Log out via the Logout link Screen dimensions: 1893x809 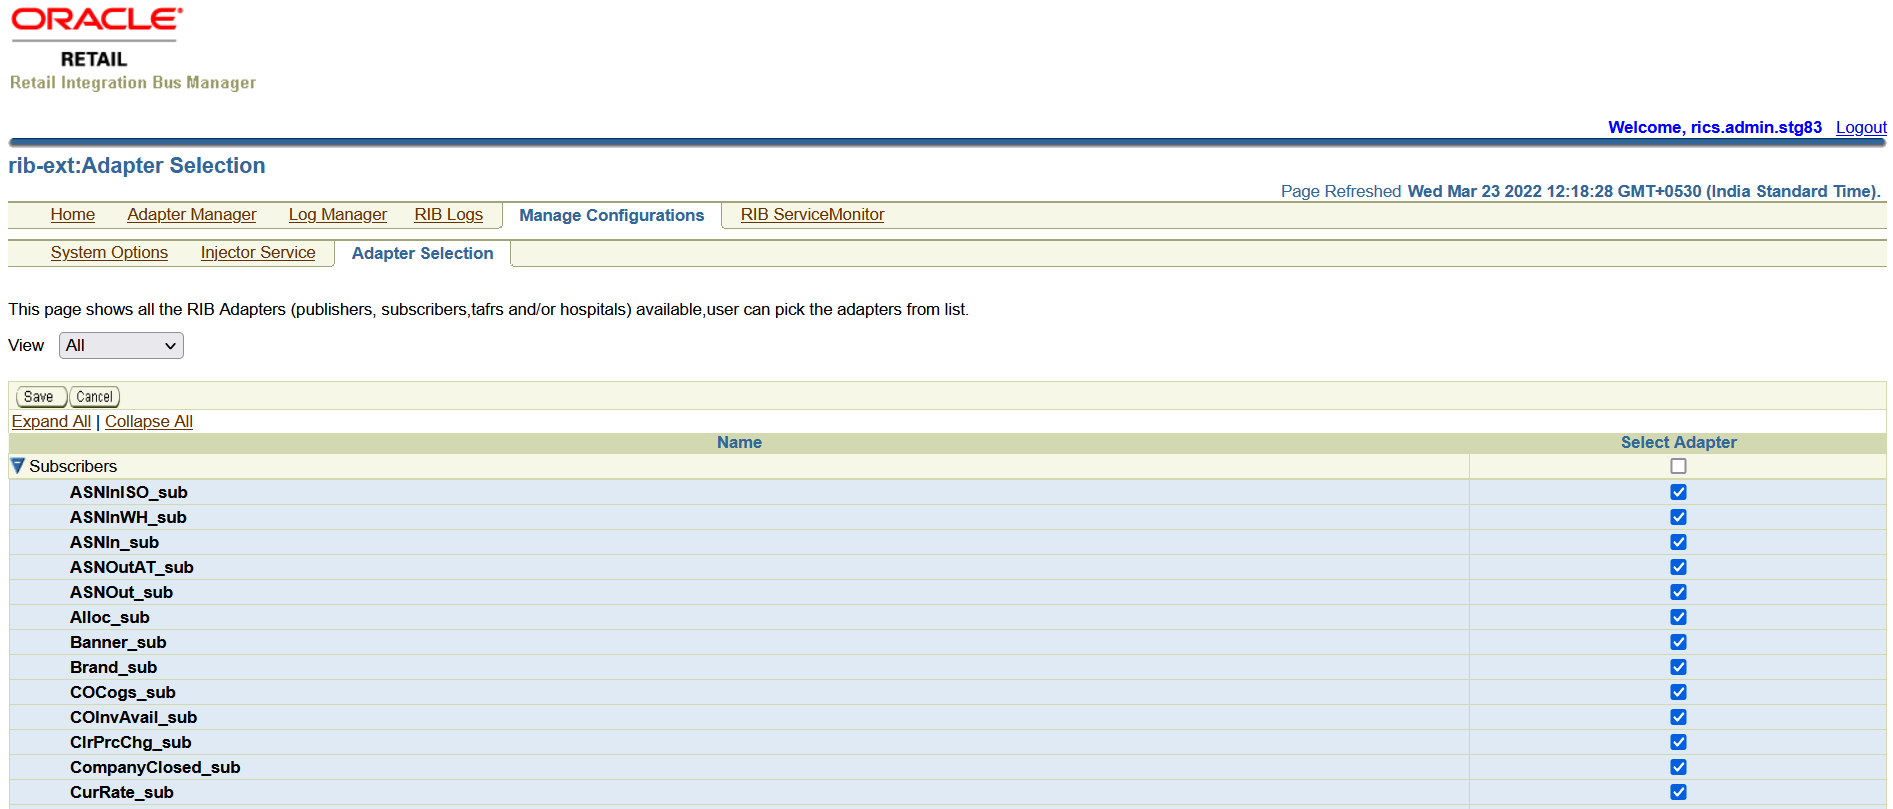[1861, 128]
